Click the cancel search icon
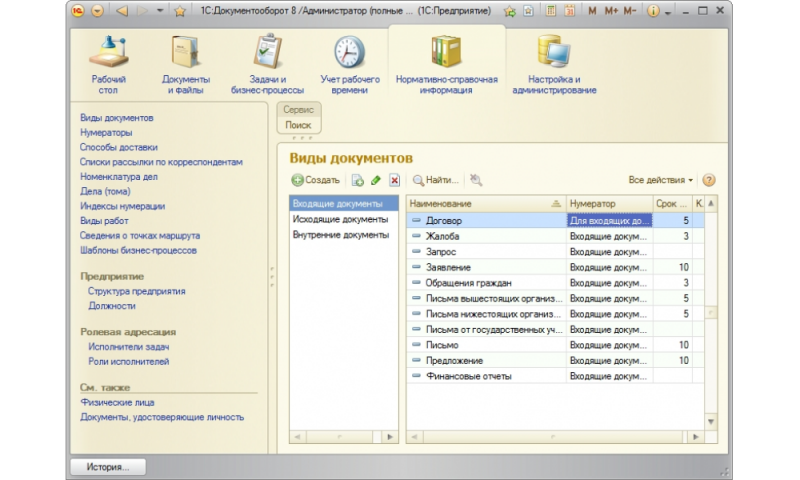The width and height of the screenshot is (800, 480). coord(476,180)
